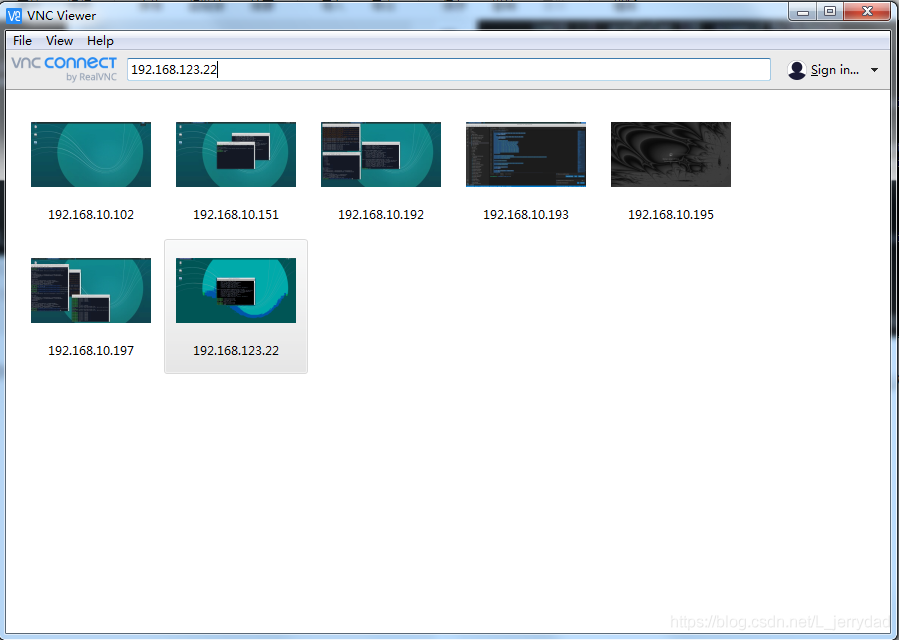The height and width of the screenshot is (640, 899).
Task: Open the File menu
Action: coord(22,41)
